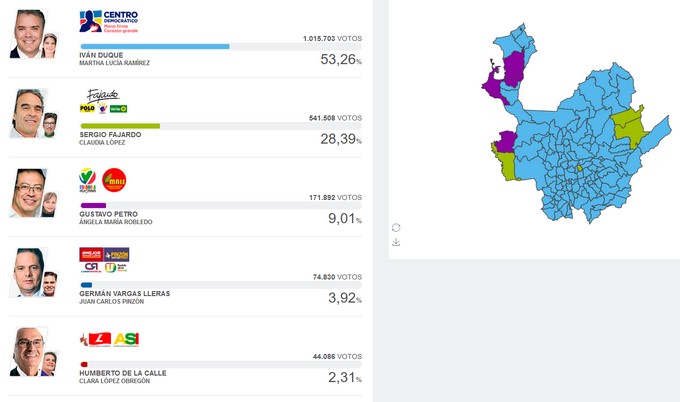Click the red MAIS party logo

pos(114,180)
